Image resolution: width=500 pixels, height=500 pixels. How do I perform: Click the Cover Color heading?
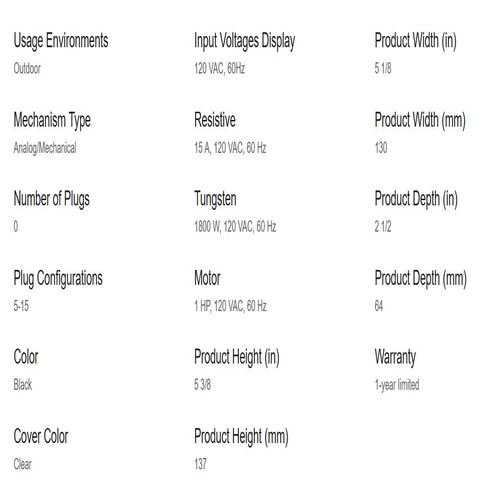click(41, 436)
